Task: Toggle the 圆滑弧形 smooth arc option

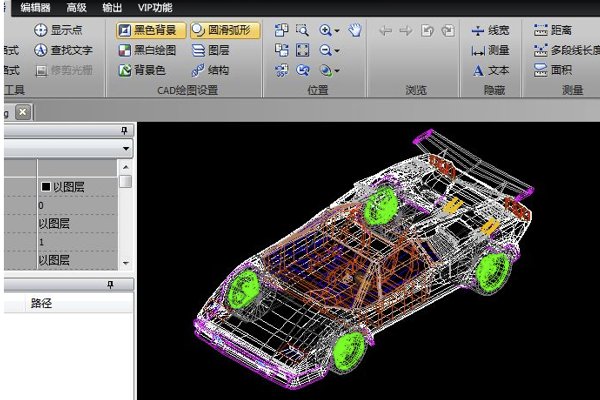Action: click(x=224, y=31)
